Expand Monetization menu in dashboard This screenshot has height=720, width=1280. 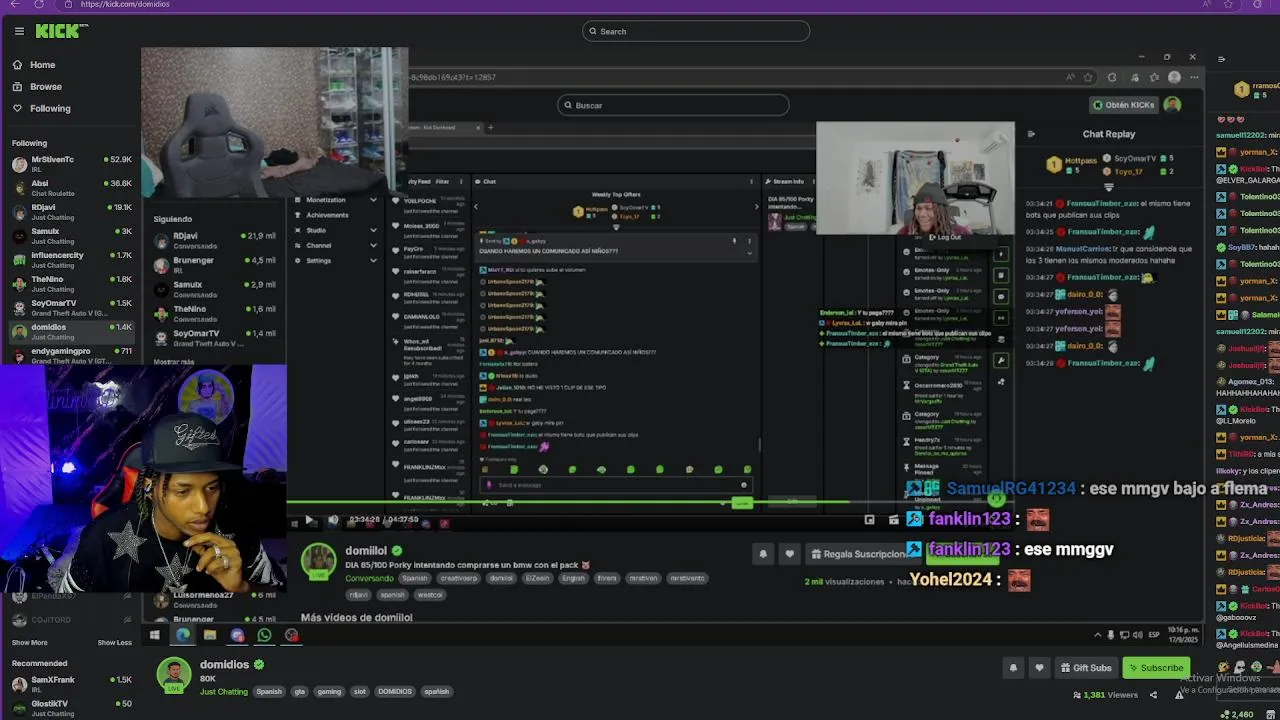[x=336, y=200]
